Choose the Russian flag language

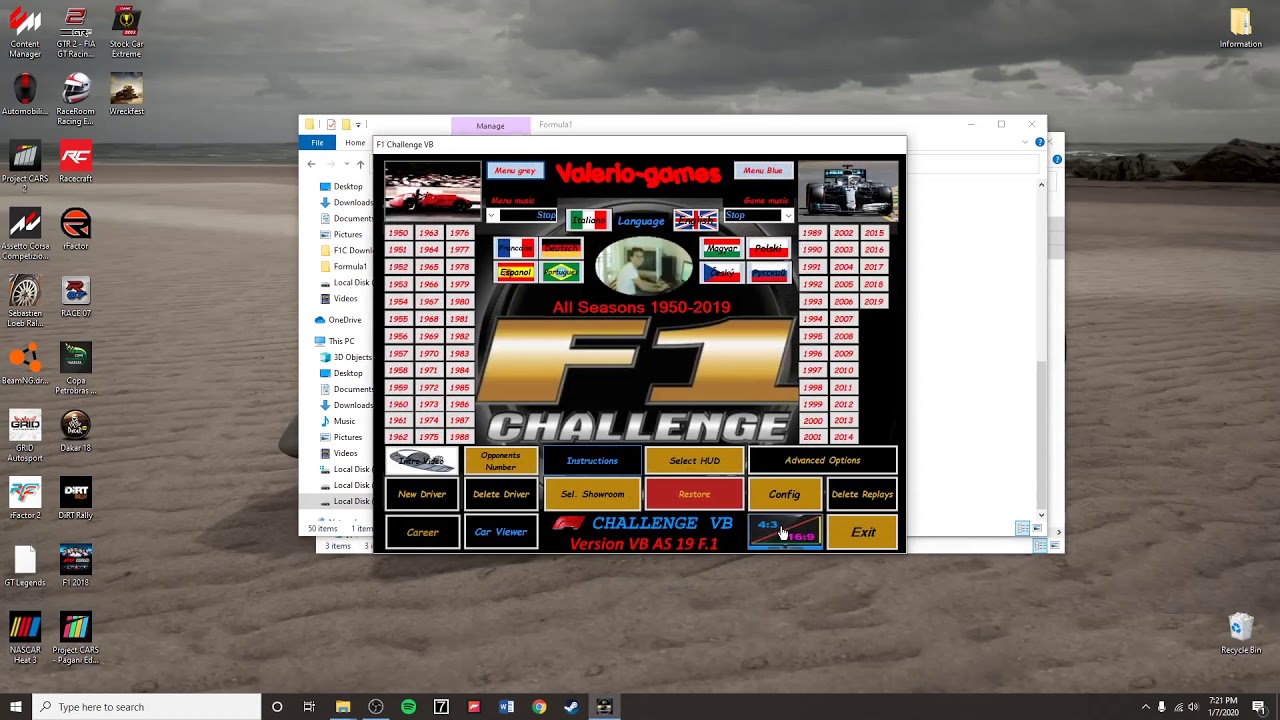(768, 272)
